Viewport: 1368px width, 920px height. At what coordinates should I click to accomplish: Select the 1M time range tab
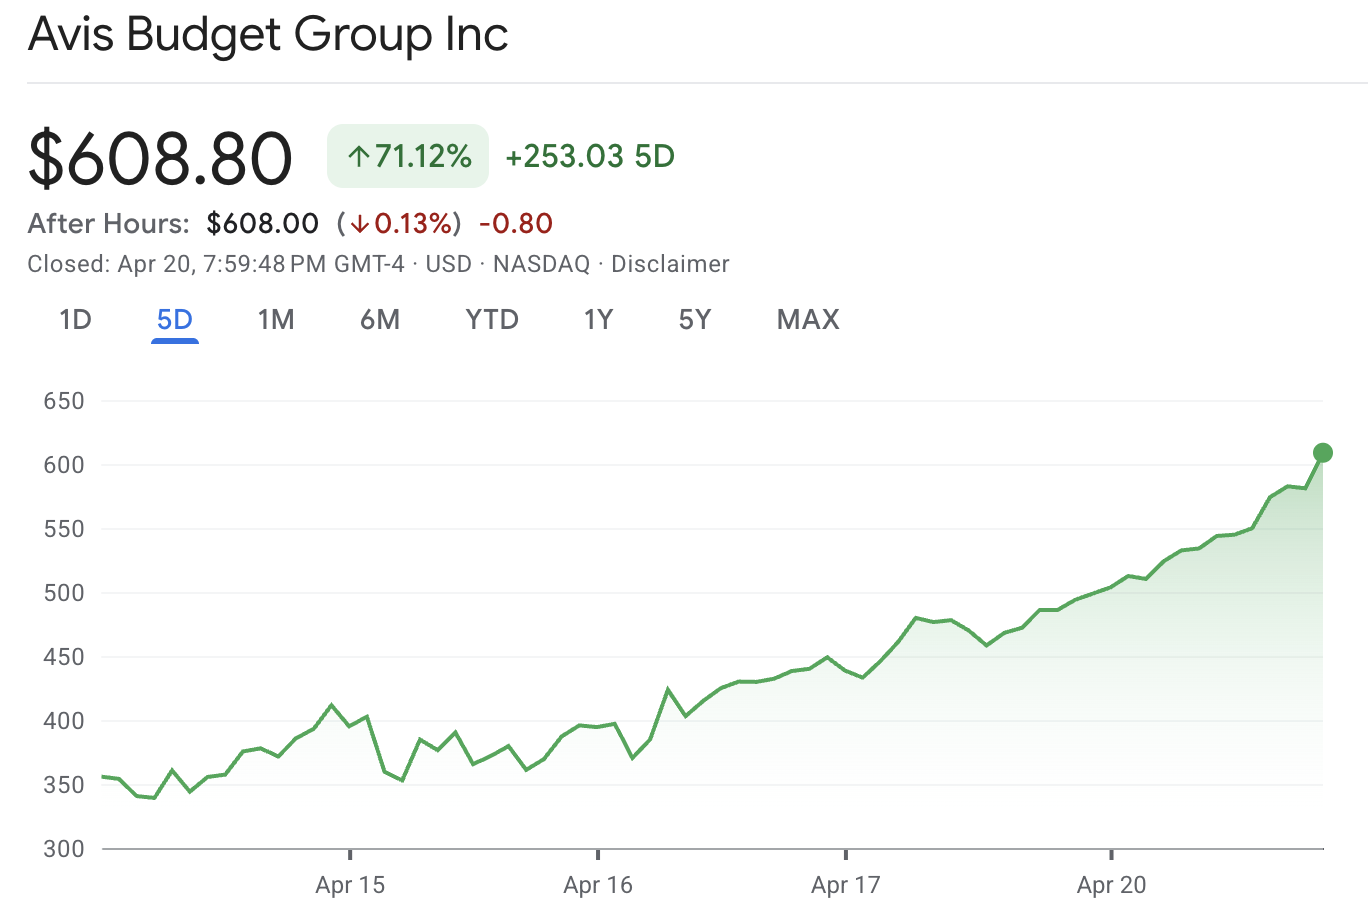pos(276,319)
